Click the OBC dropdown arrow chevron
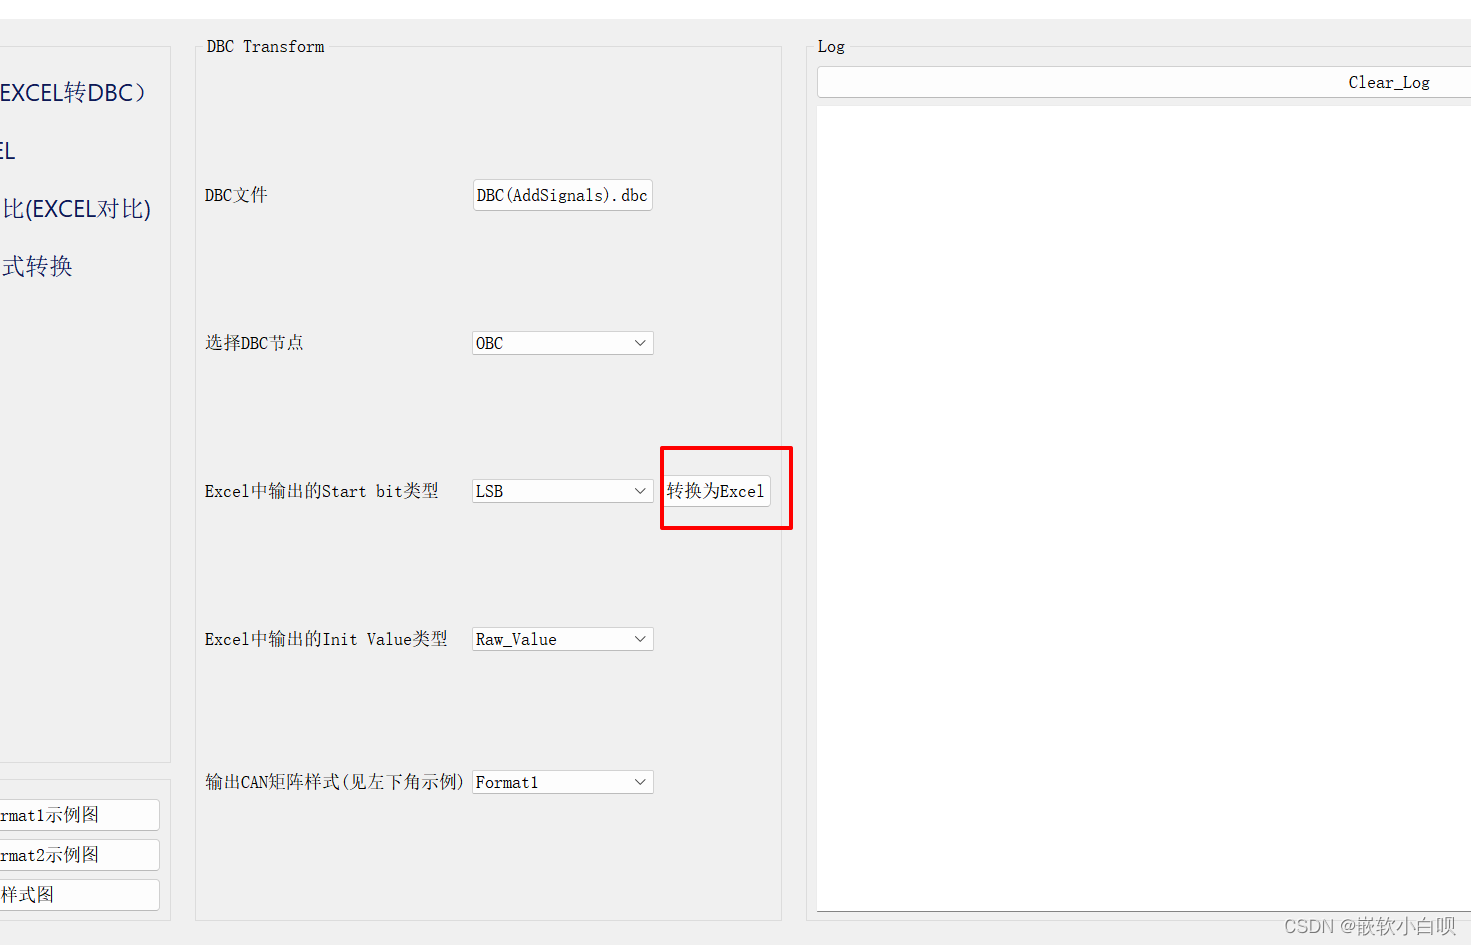 [640, 342]
